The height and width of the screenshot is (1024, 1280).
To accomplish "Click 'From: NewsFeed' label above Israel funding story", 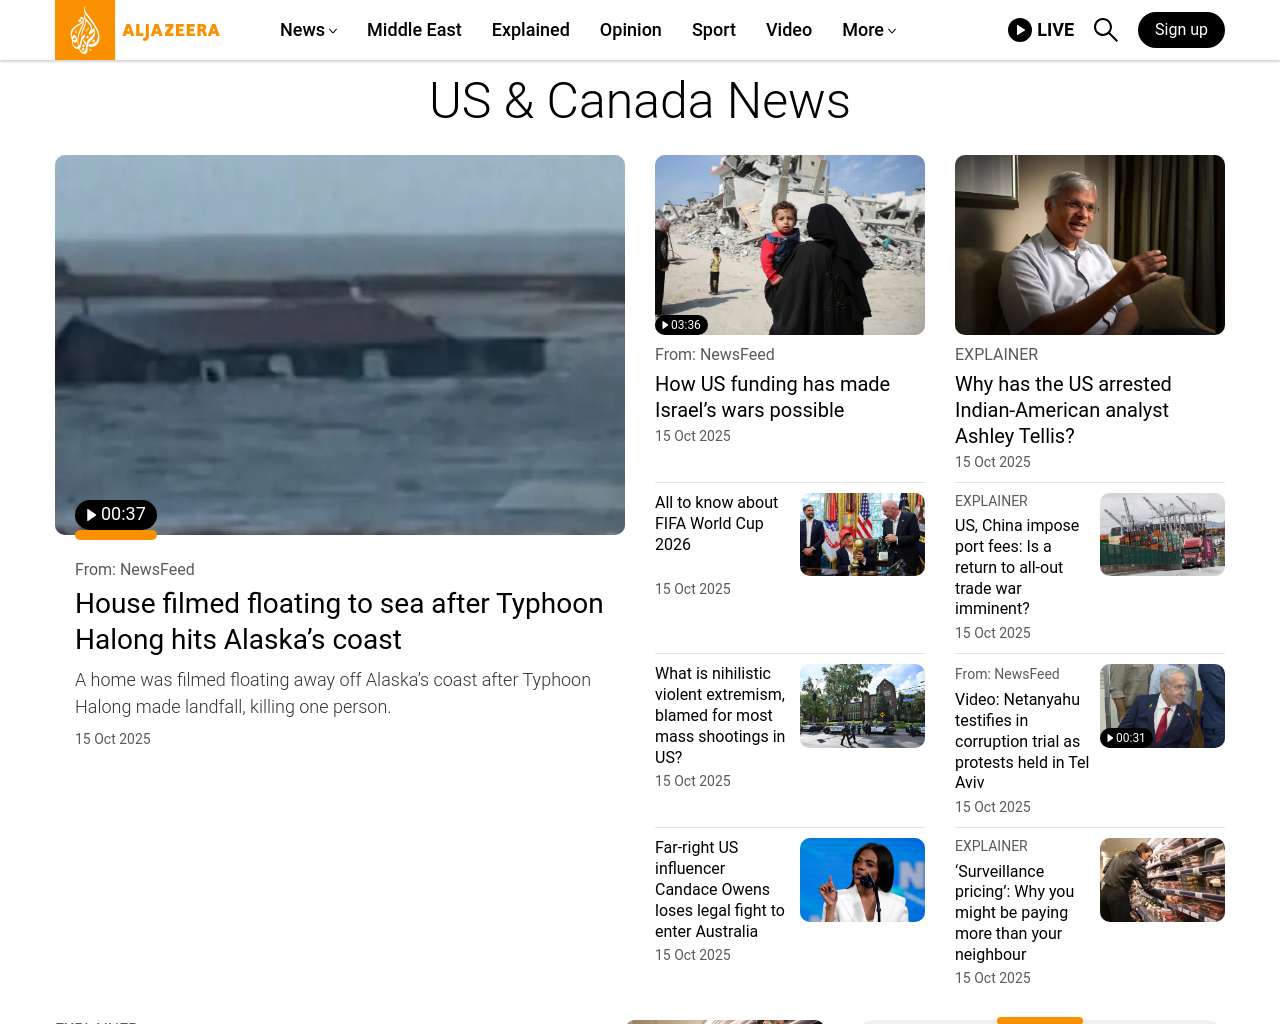I will (x=715, y=355).
